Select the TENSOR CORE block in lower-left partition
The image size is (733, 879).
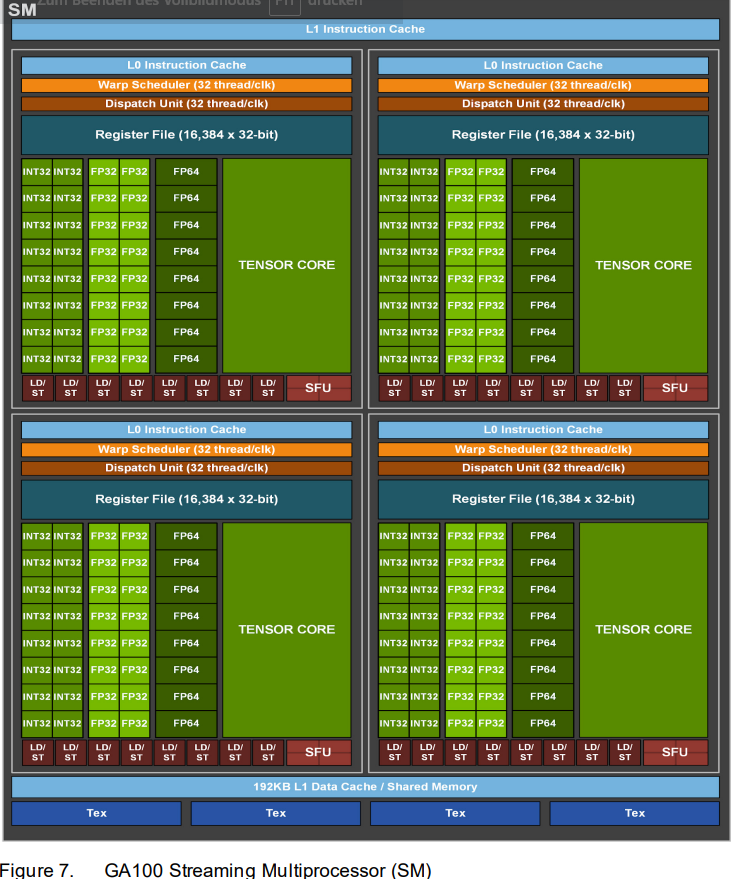[287, 630]
